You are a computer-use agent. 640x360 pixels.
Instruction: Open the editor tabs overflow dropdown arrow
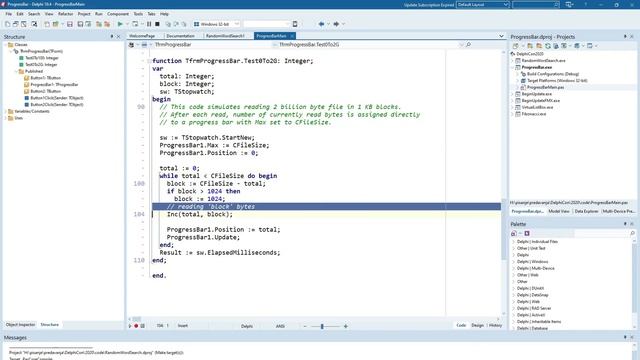tap(501, 36)
